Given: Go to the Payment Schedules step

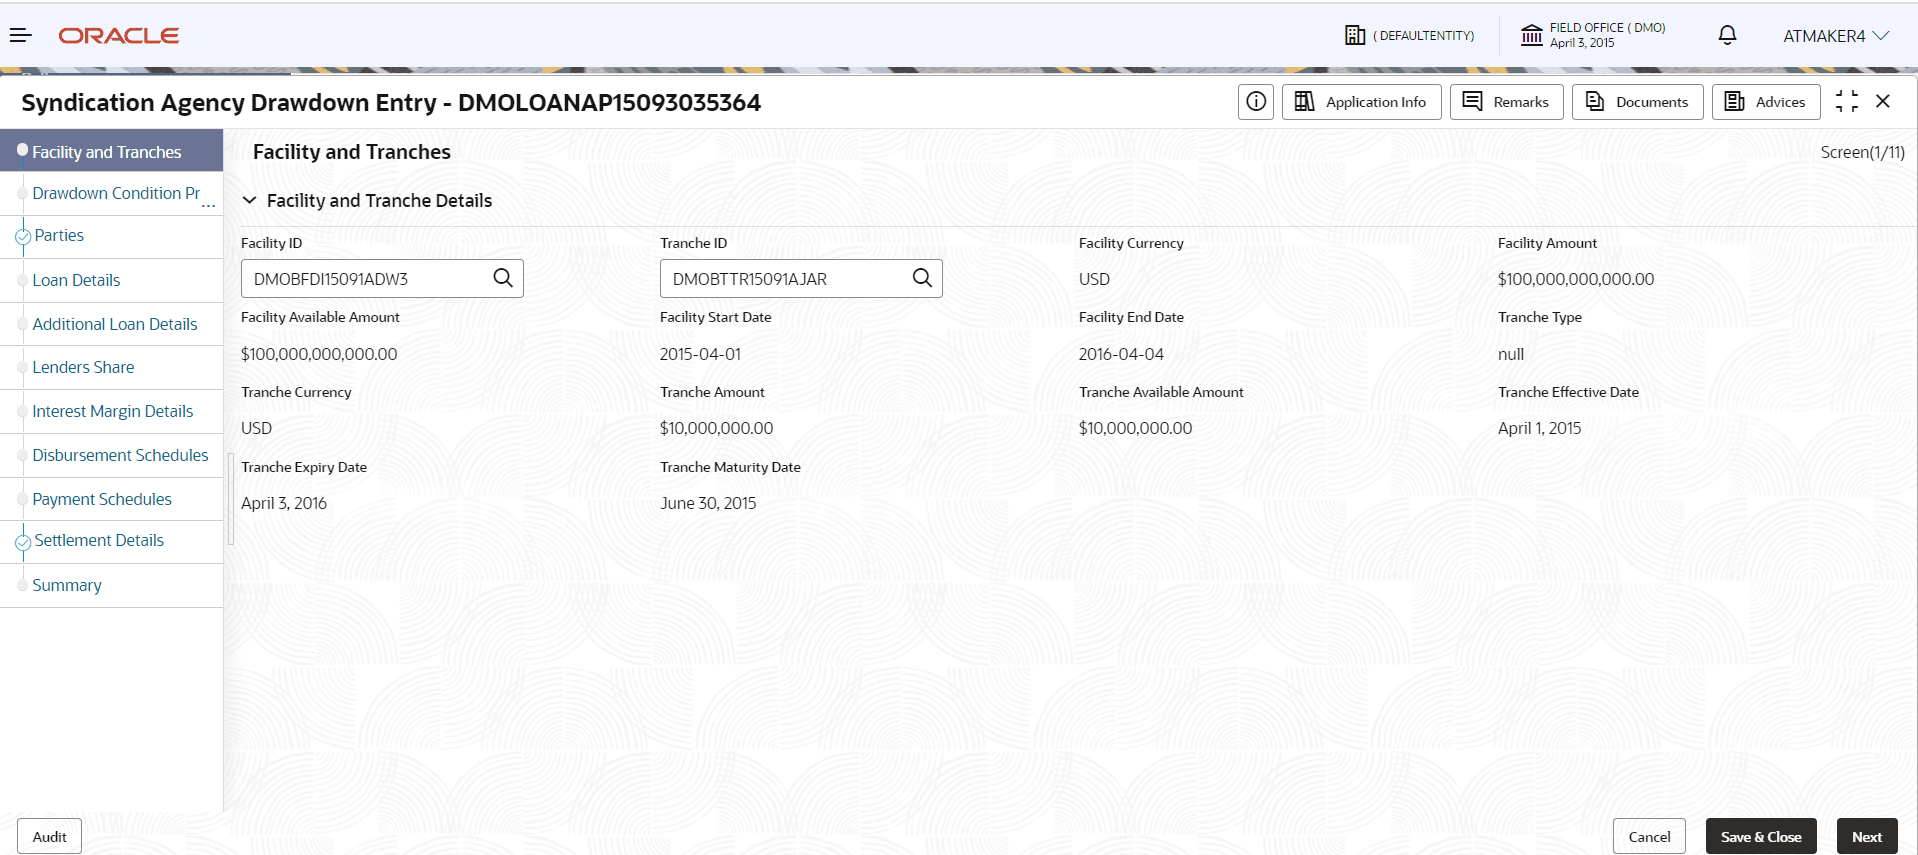Looking at the screenshot, I should pyautogui.click(x=111, y=499).
